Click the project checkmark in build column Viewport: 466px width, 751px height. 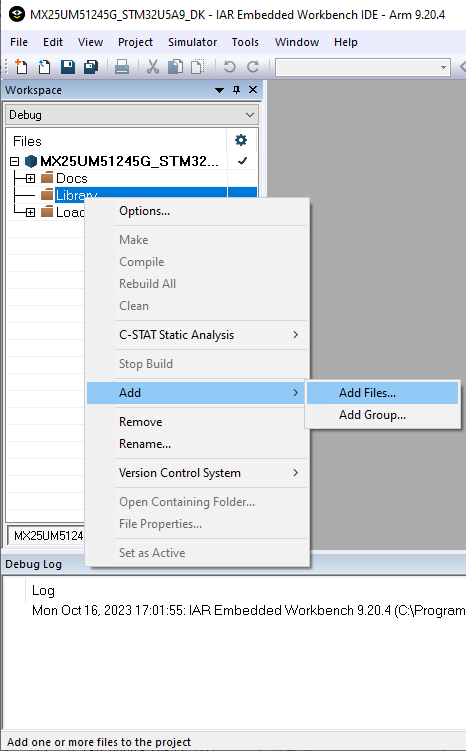[242, 161]
